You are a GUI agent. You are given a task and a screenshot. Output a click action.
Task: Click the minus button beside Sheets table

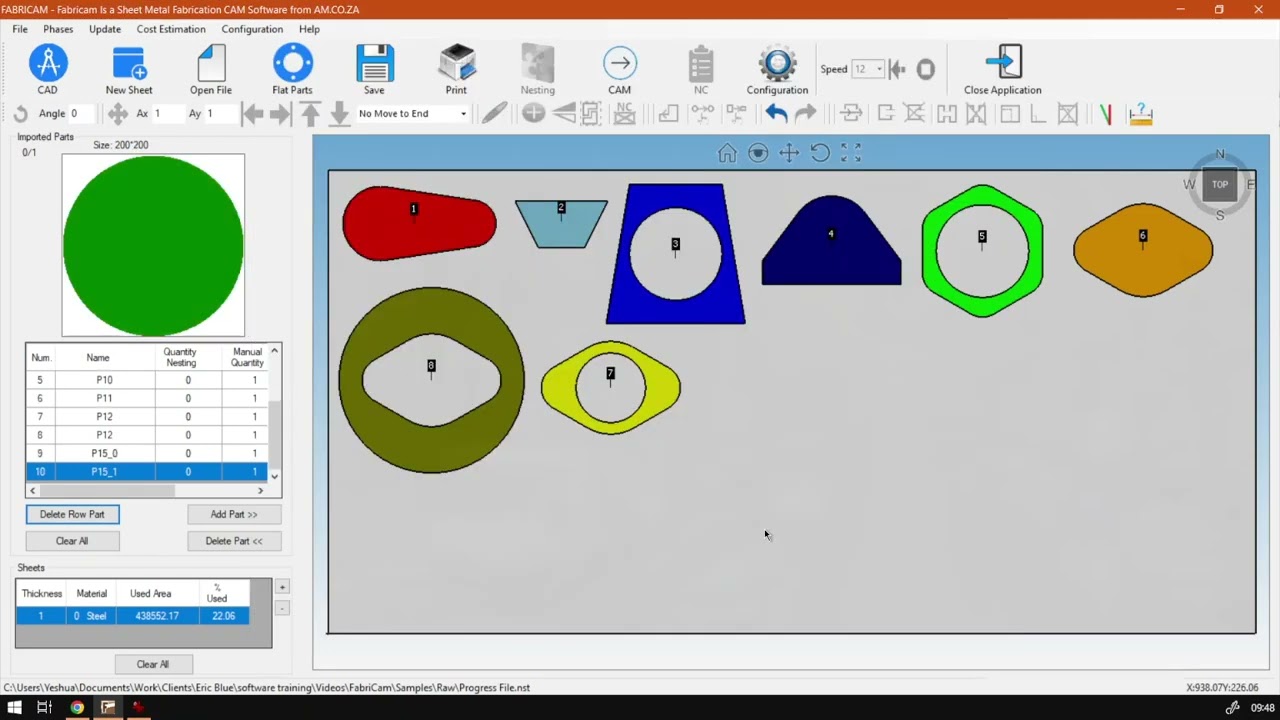[x=282, y=608]
